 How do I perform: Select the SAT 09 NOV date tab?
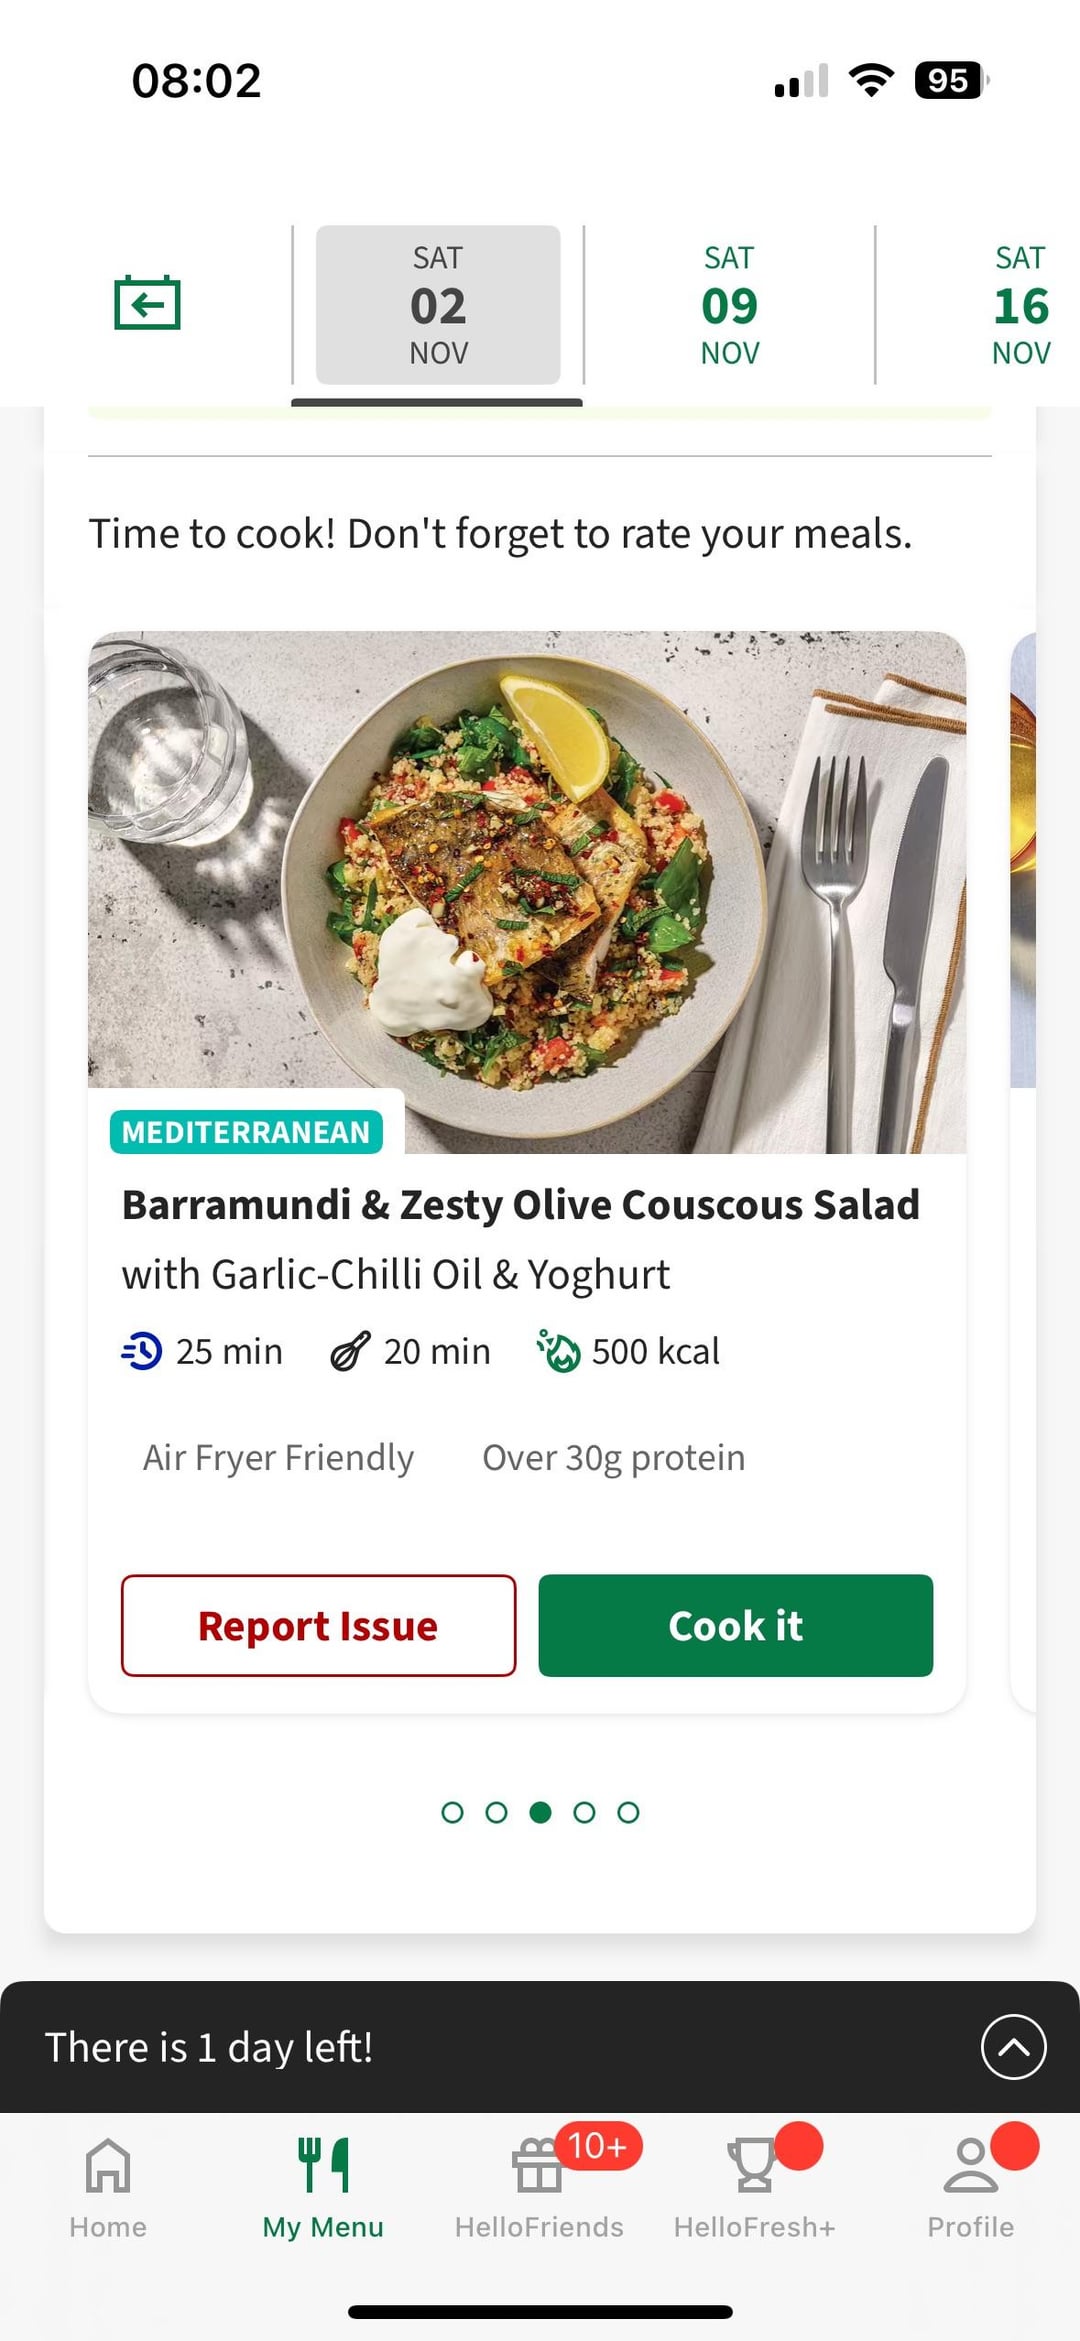click(x=729, y=305)
